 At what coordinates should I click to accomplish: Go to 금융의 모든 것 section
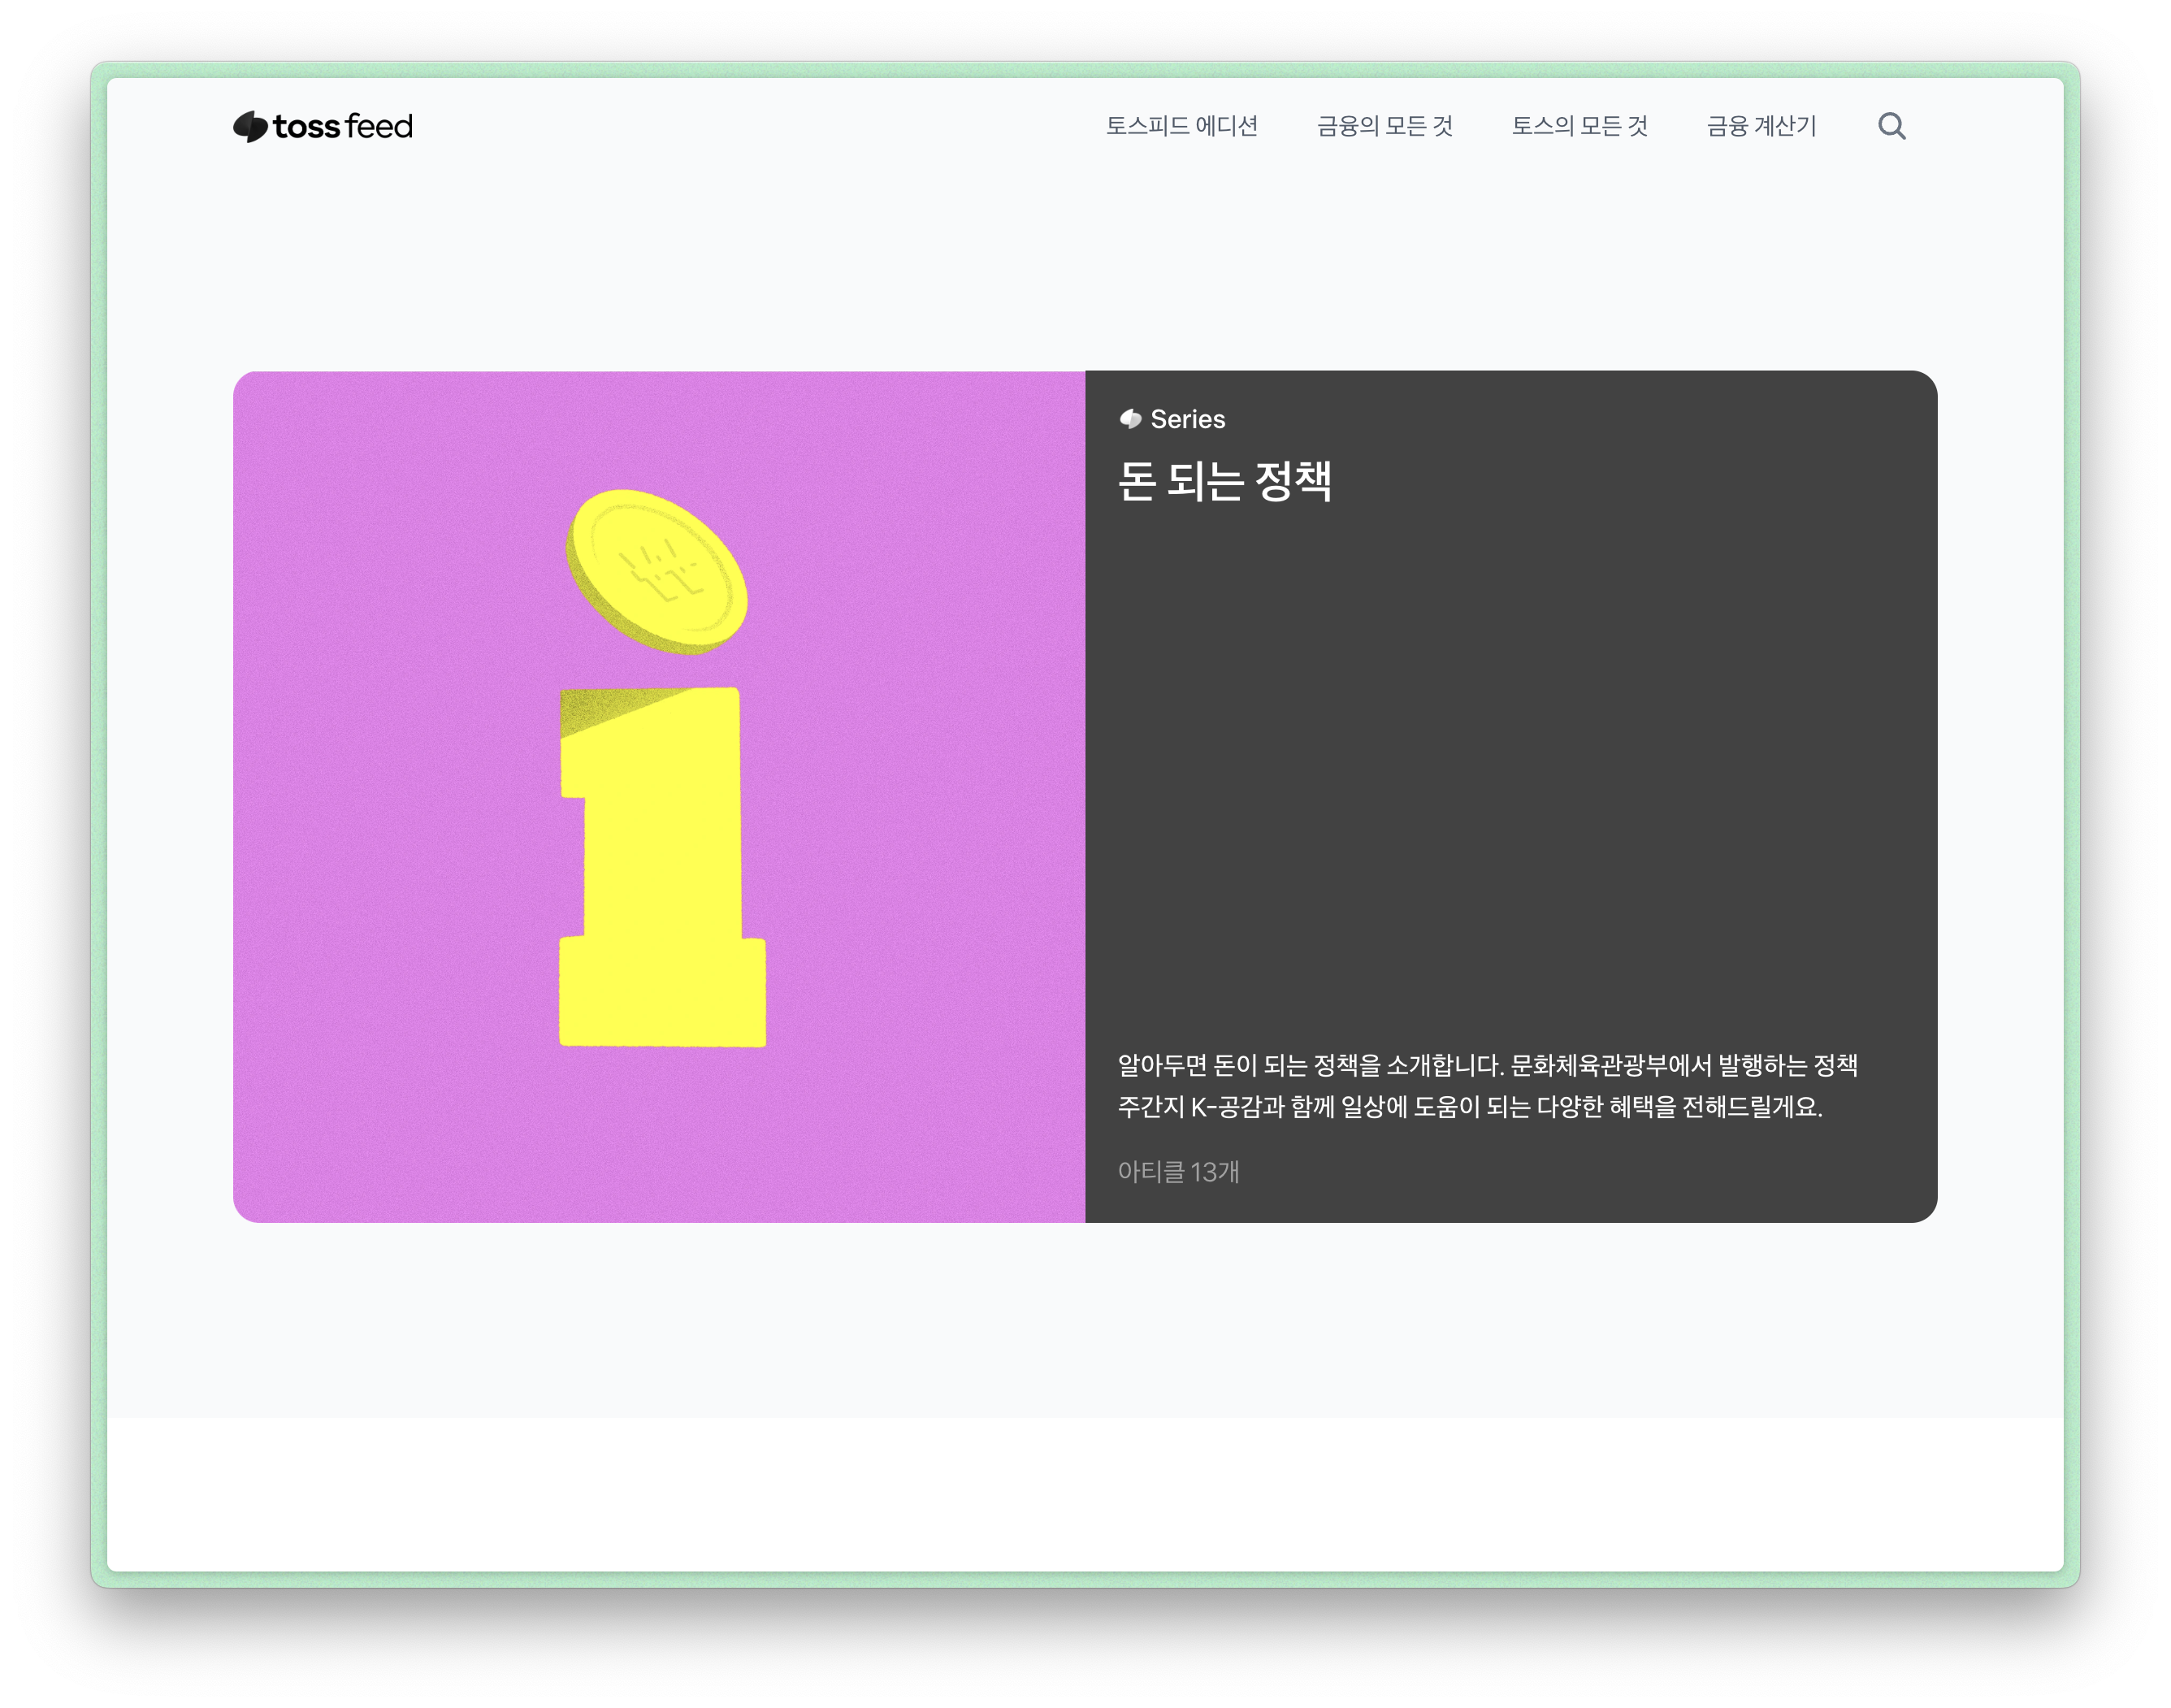coord(1384,126)
